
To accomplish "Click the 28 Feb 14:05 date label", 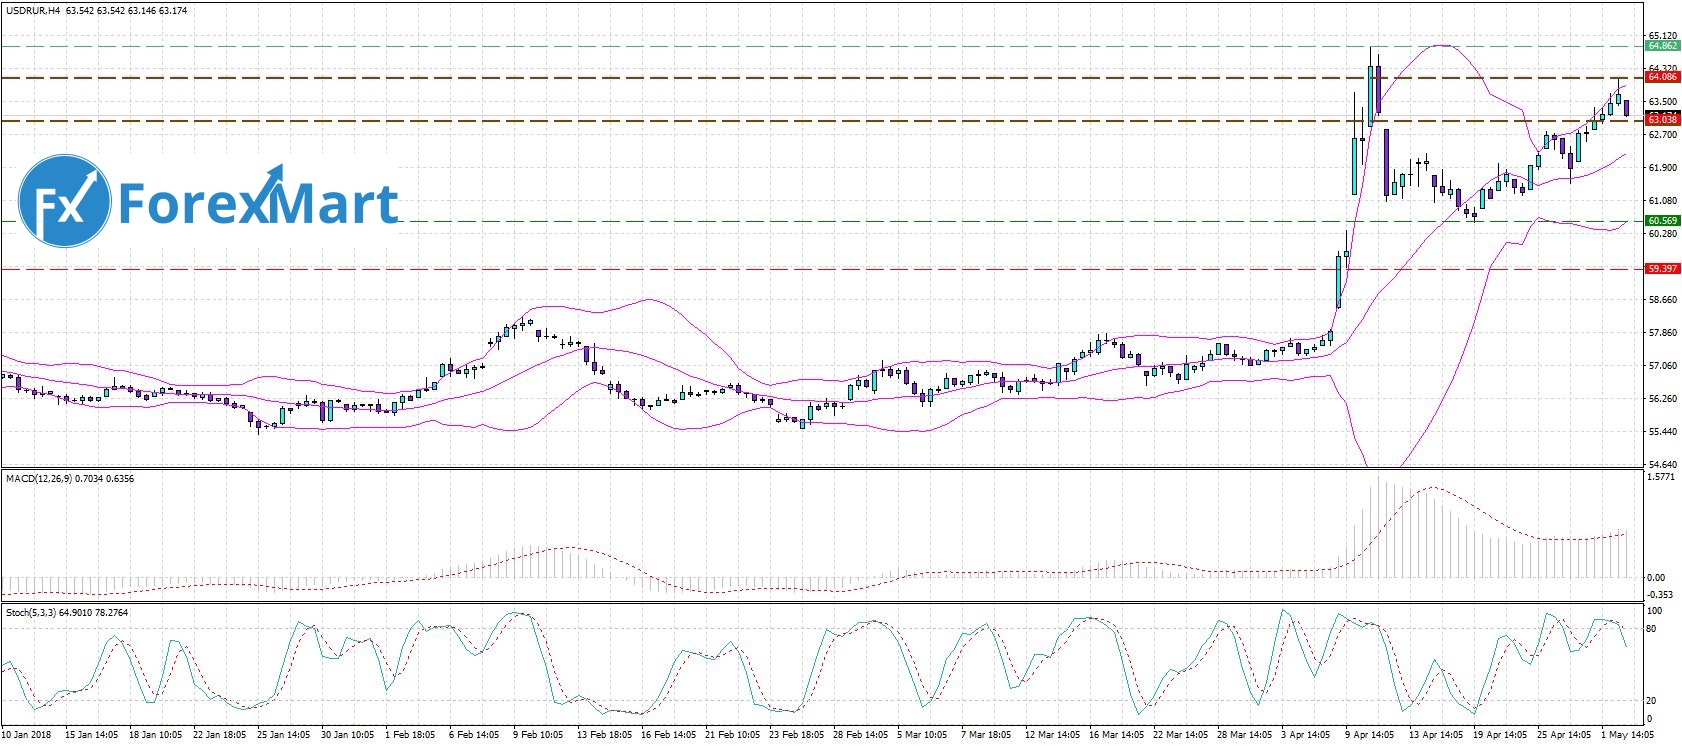I will [x=860, y=735].
